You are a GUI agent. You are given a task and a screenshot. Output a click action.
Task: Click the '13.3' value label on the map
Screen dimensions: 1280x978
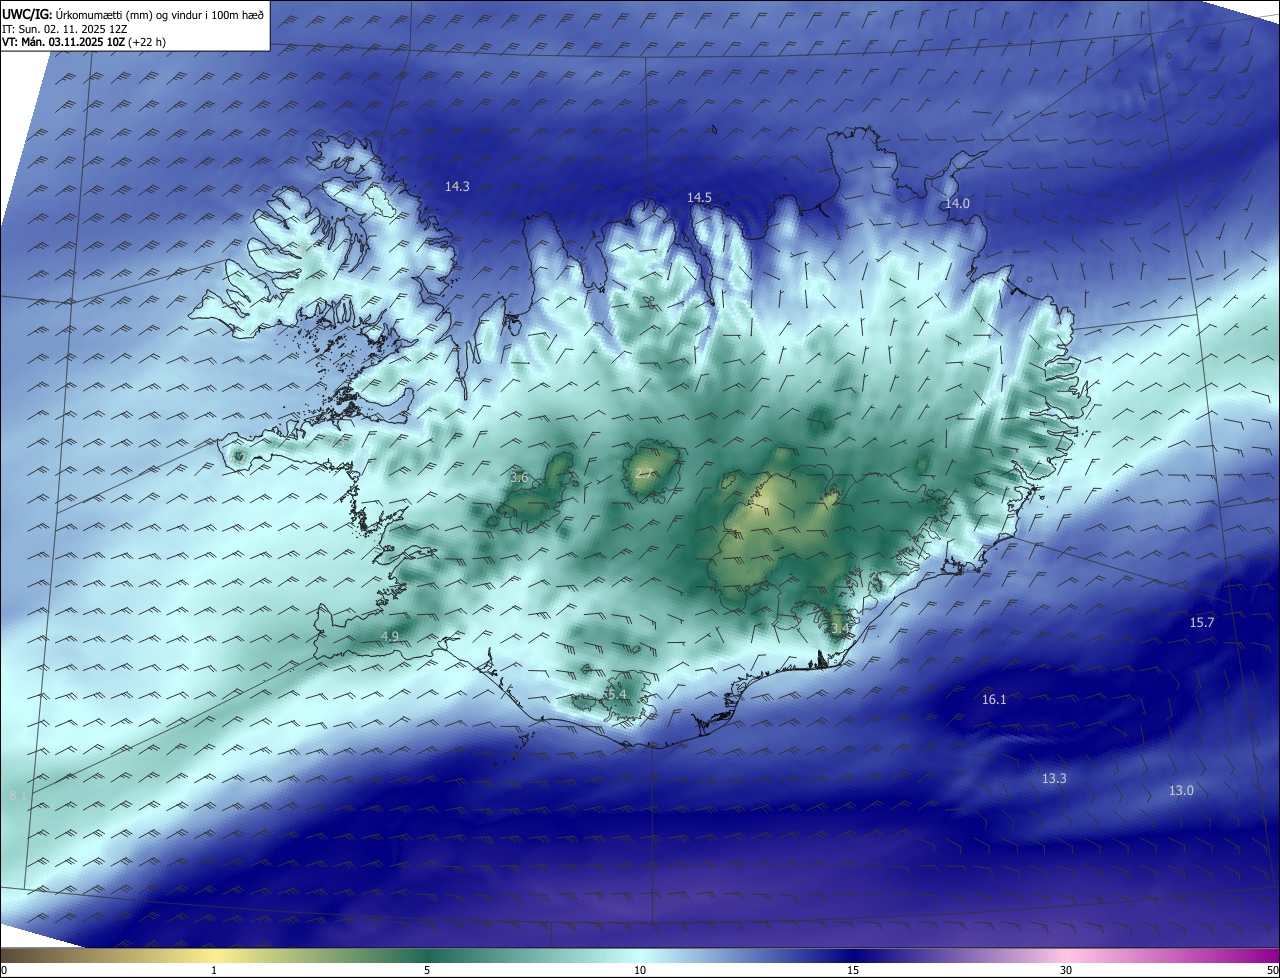point(1054,778)
